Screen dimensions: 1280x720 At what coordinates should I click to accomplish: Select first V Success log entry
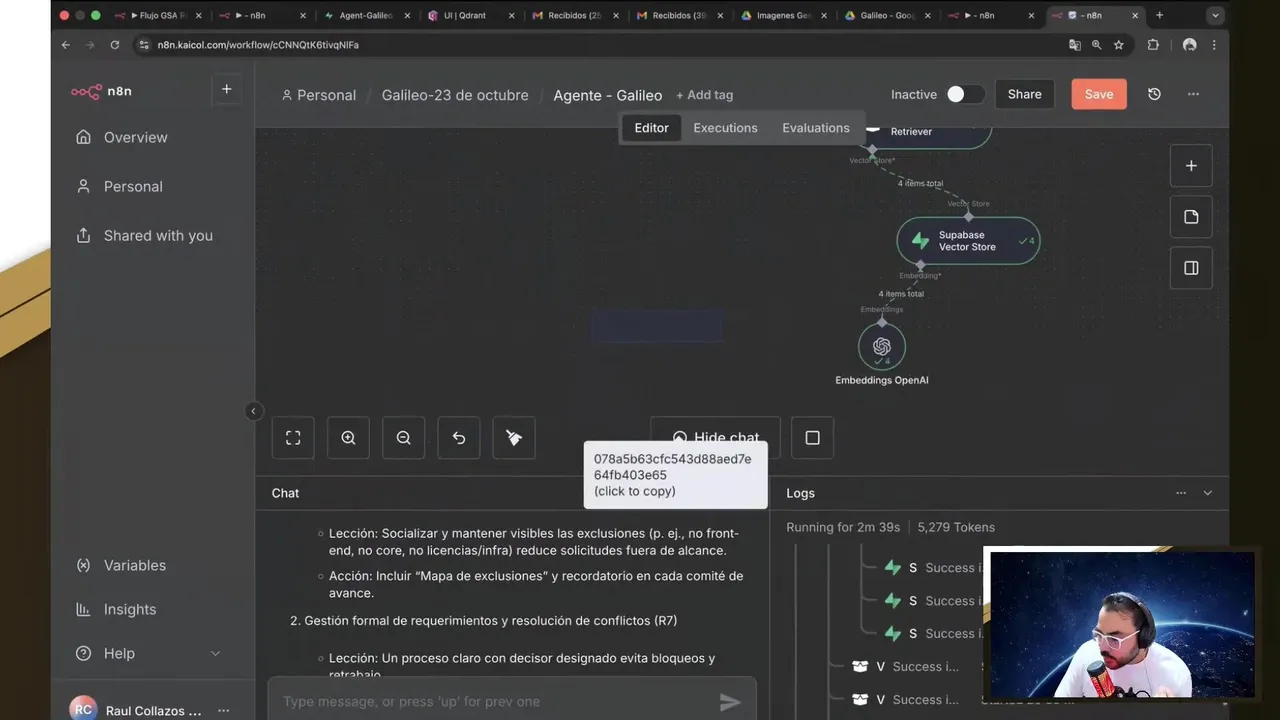pos(908,667)
